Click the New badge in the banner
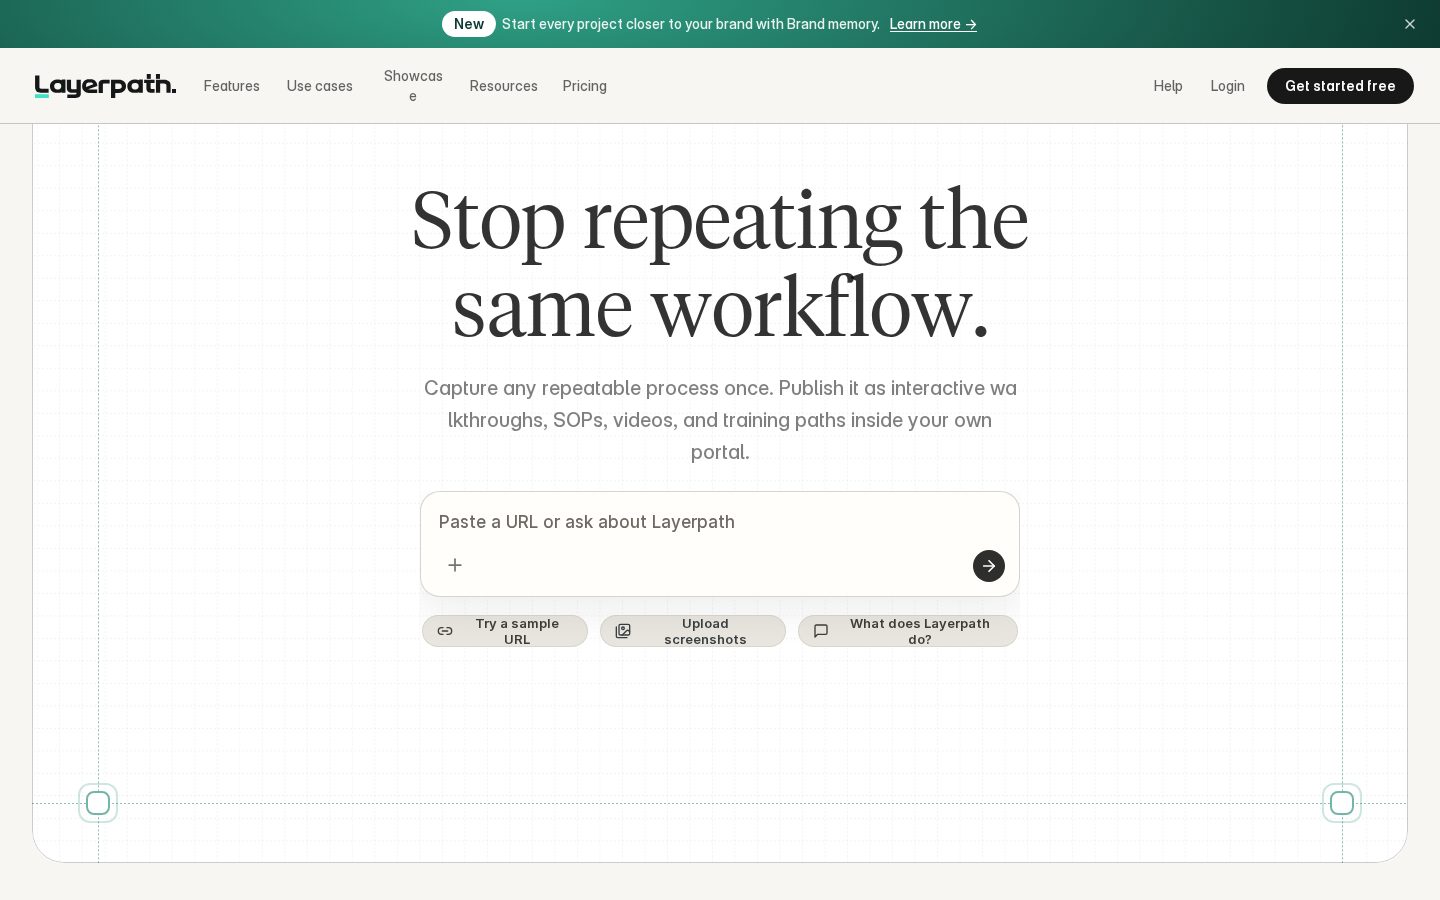 (469, 24)
